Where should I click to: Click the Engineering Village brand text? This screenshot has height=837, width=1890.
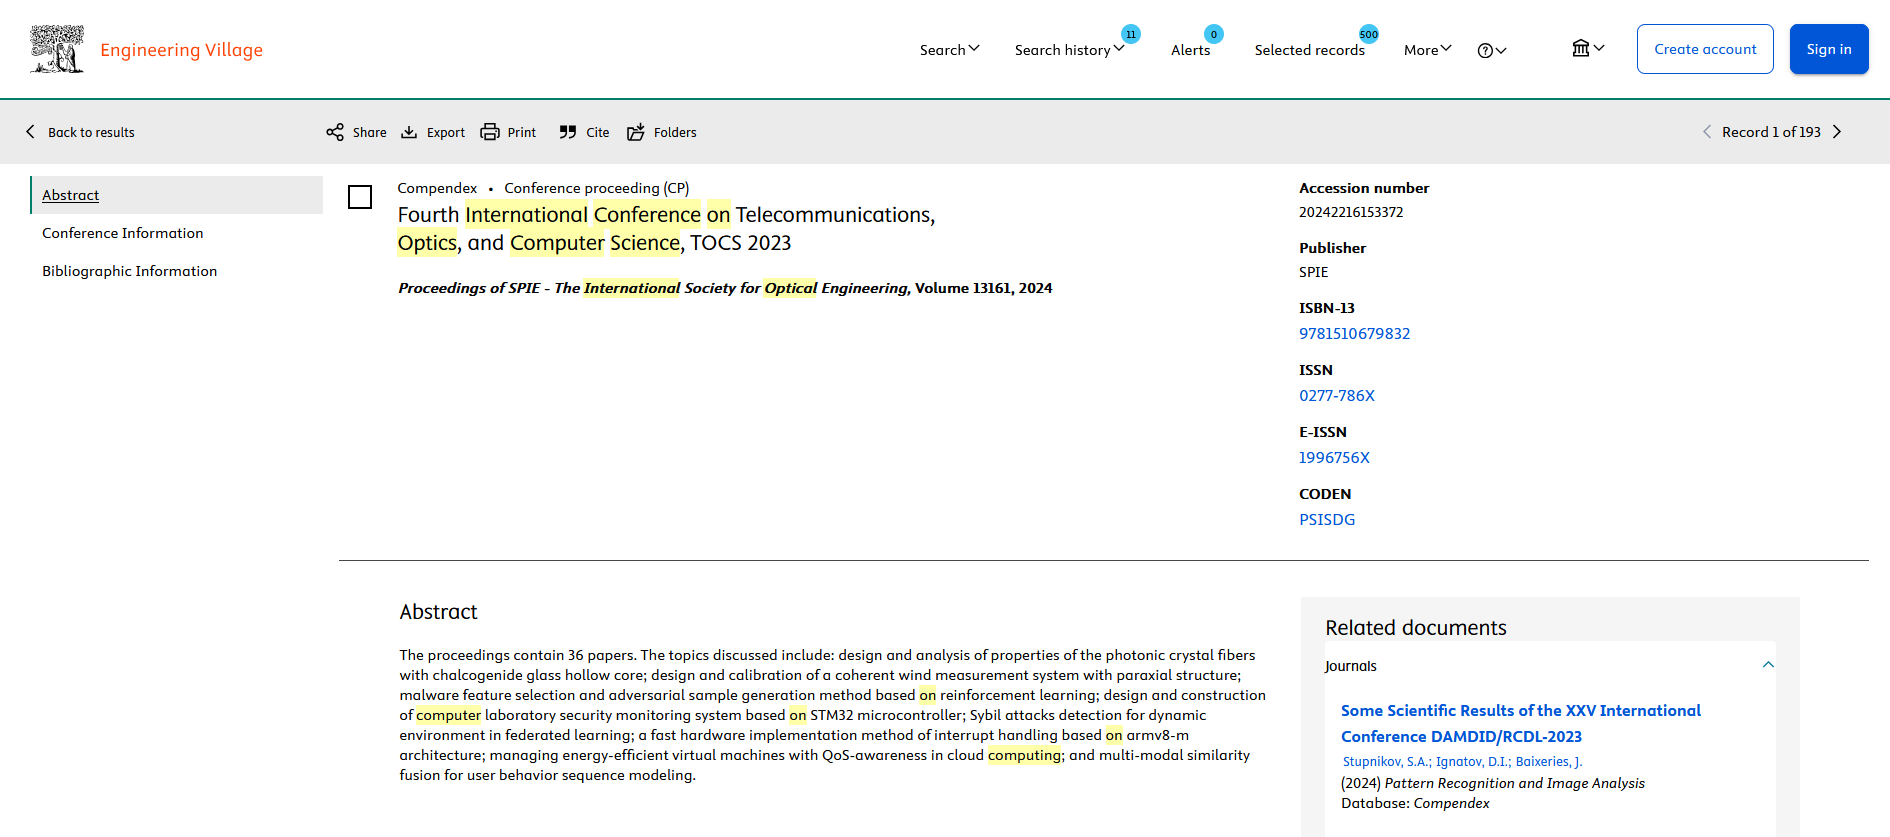[181, 50]
